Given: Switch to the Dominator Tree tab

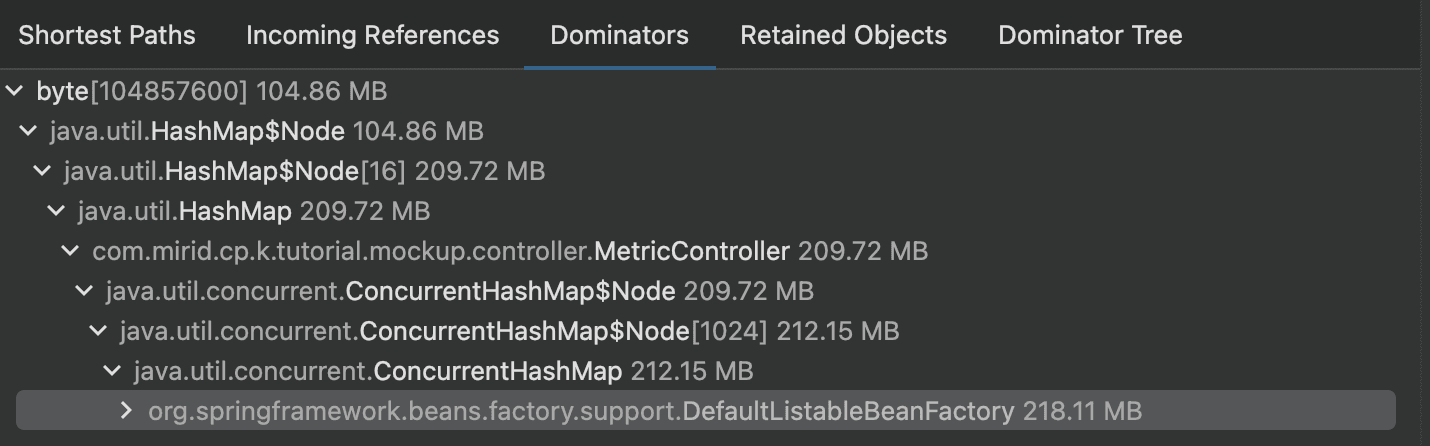Looking at the screenshot, I should tap(1090, 35).
